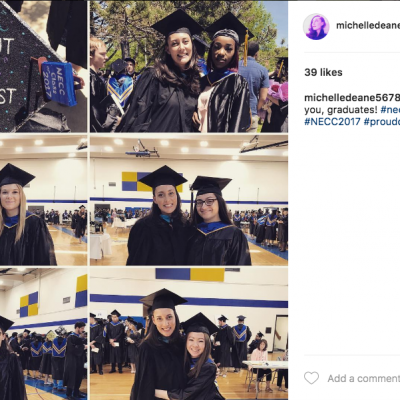Screen dimensions: 400x400
Task: Click the yellow tassel on outdoor cap
Action: (246, 47)
